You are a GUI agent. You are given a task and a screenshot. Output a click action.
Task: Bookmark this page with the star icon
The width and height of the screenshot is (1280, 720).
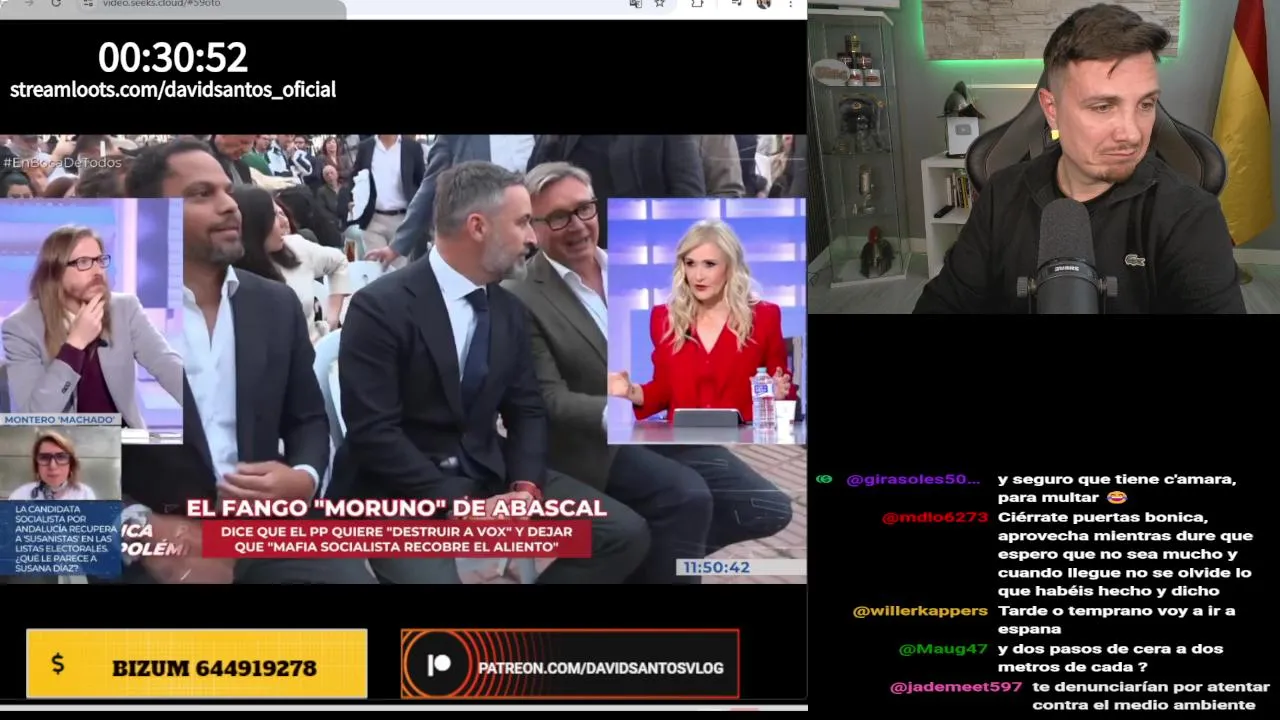coord(659,4)
